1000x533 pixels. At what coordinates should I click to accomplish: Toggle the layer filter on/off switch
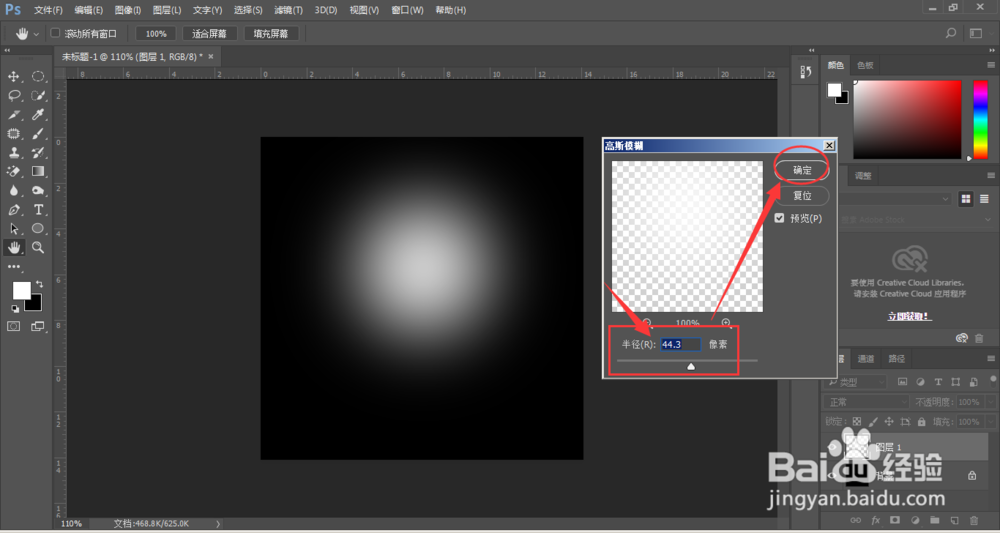(x=993, y=381)
